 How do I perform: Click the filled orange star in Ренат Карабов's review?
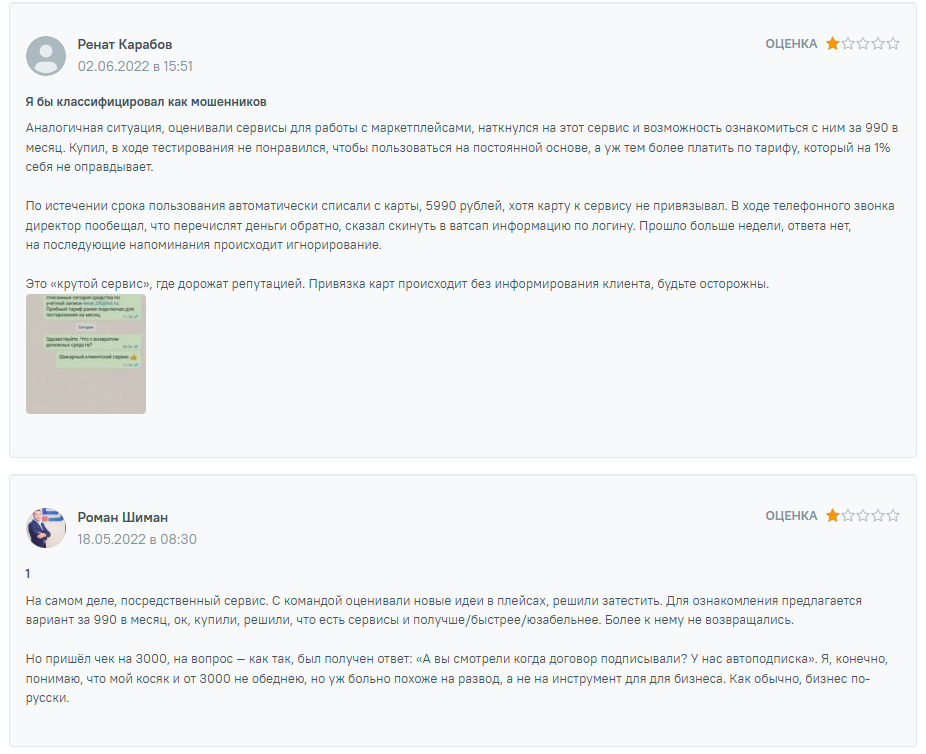(832, 44)
